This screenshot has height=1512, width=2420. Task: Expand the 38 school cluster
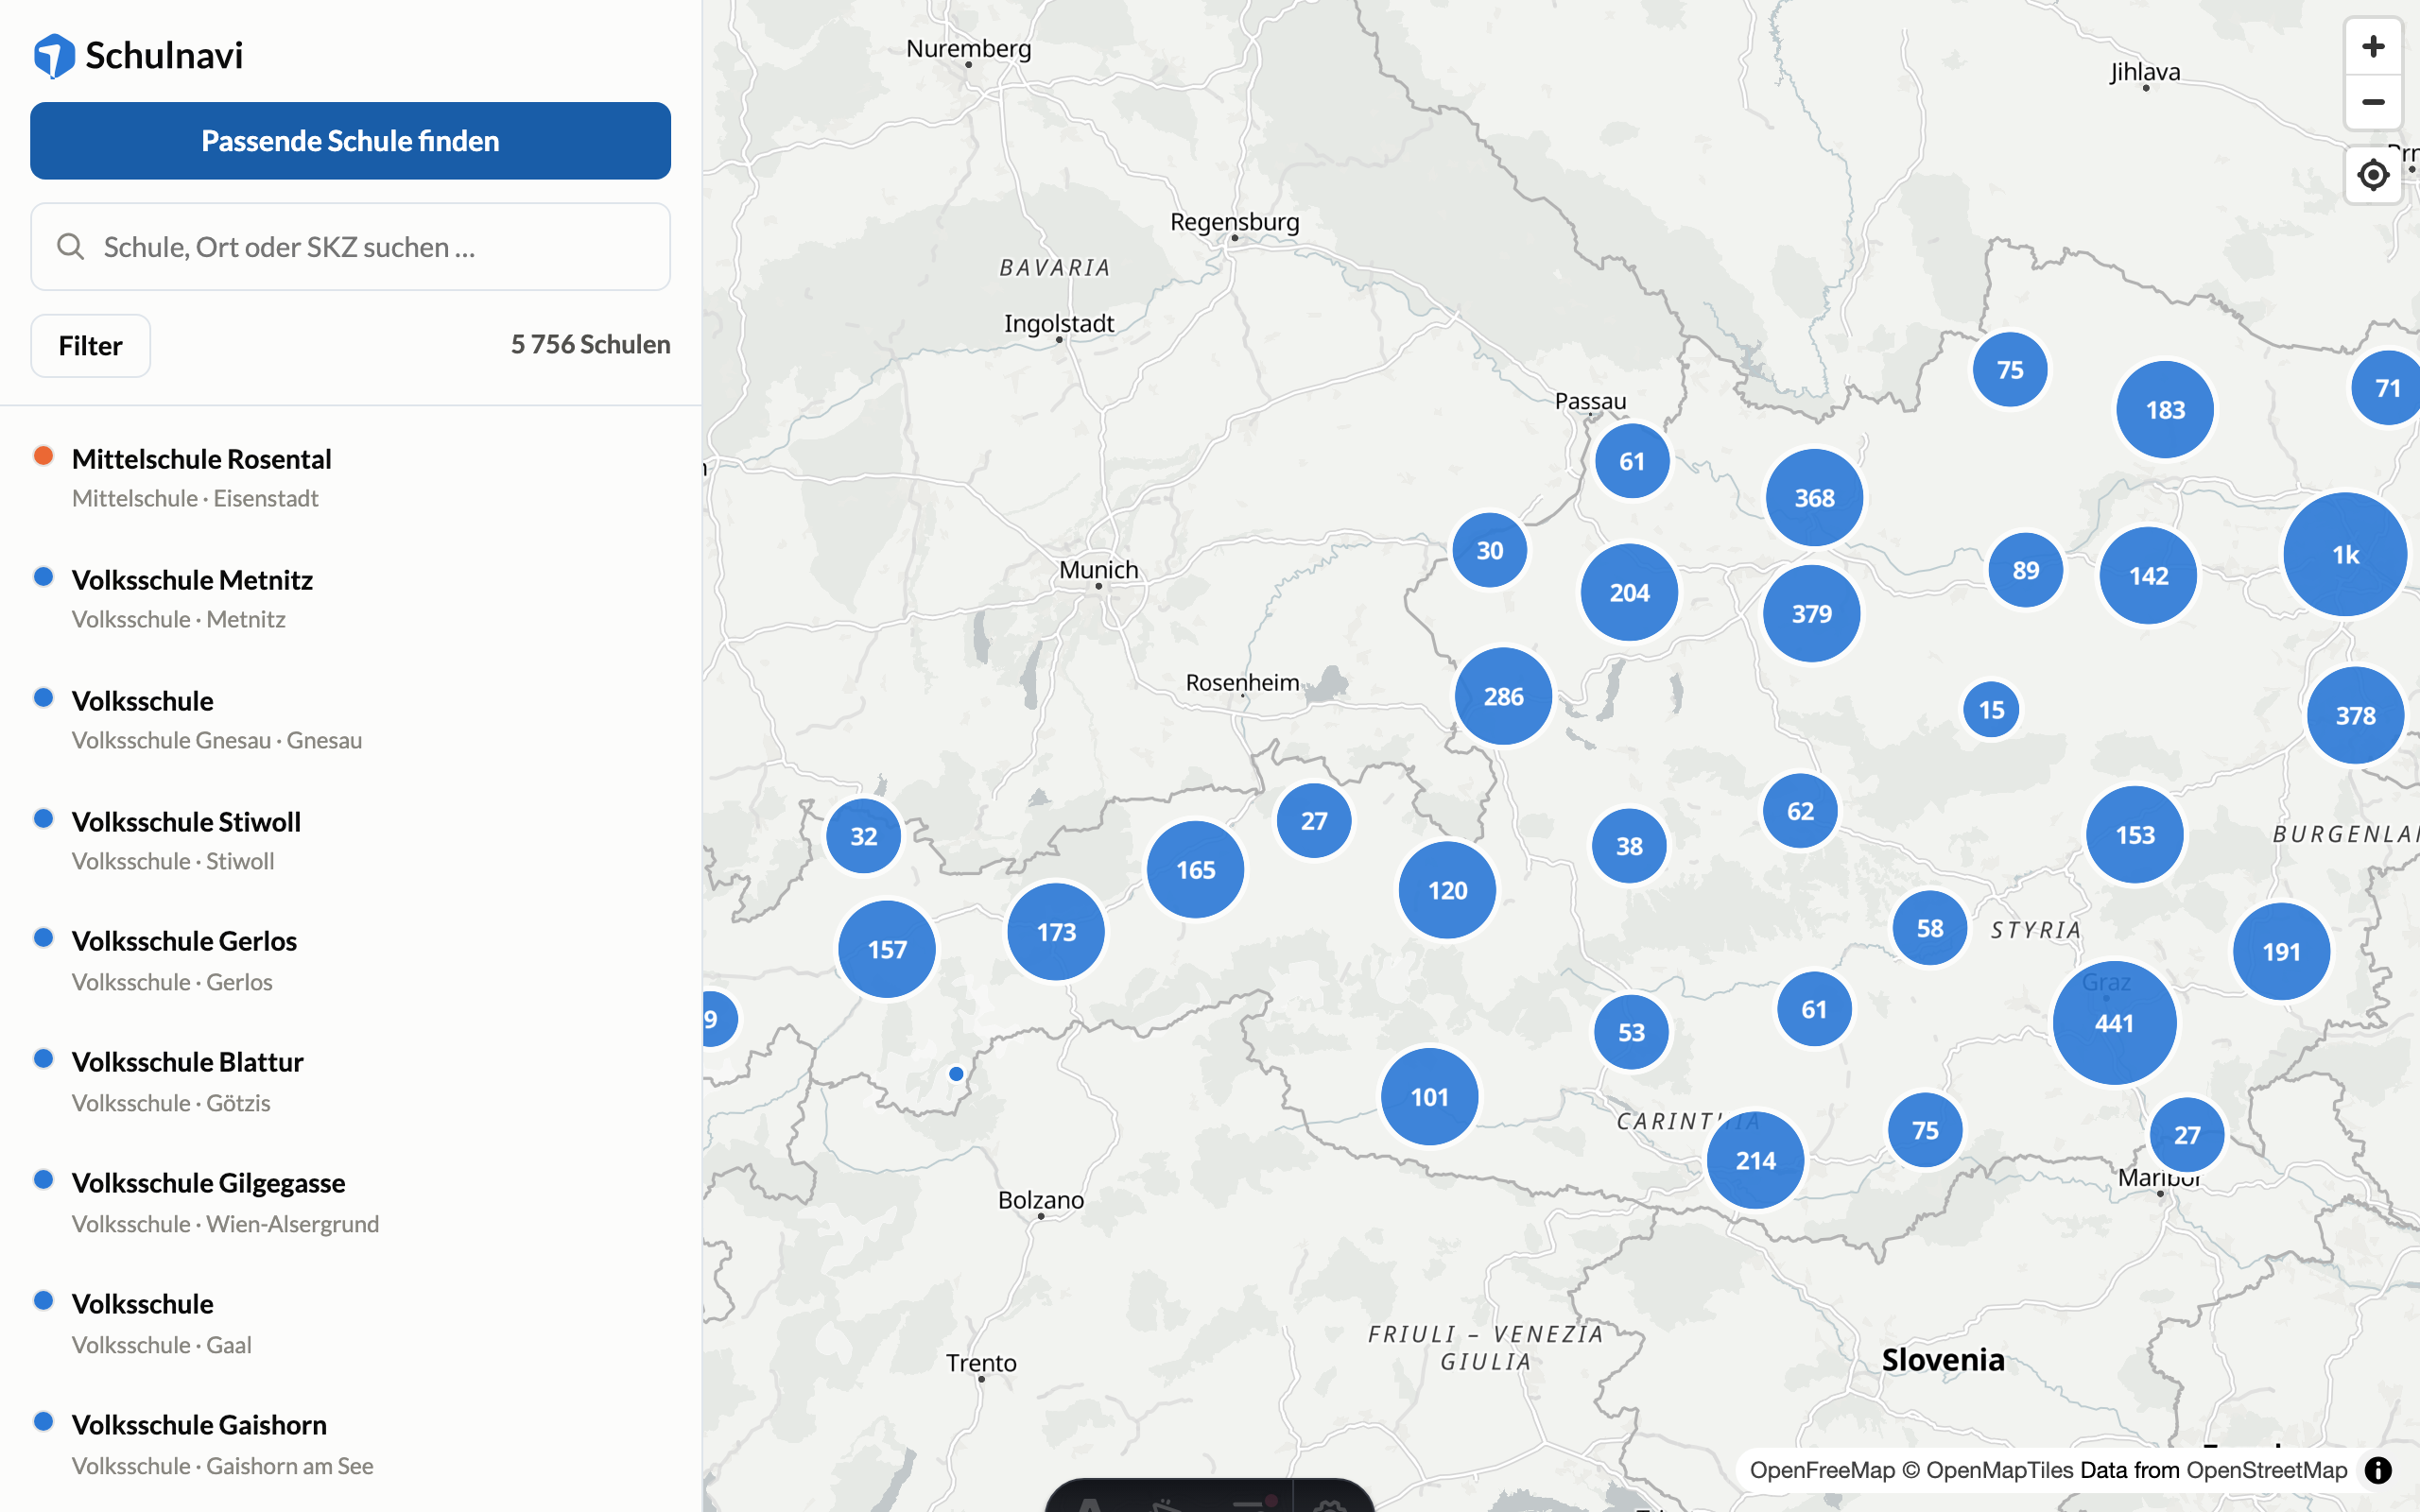[x=1629, y=846]
